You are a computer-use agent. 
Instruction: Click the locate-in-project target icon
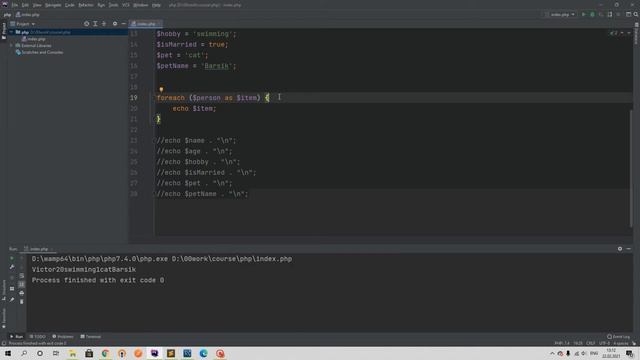[87, 24]
